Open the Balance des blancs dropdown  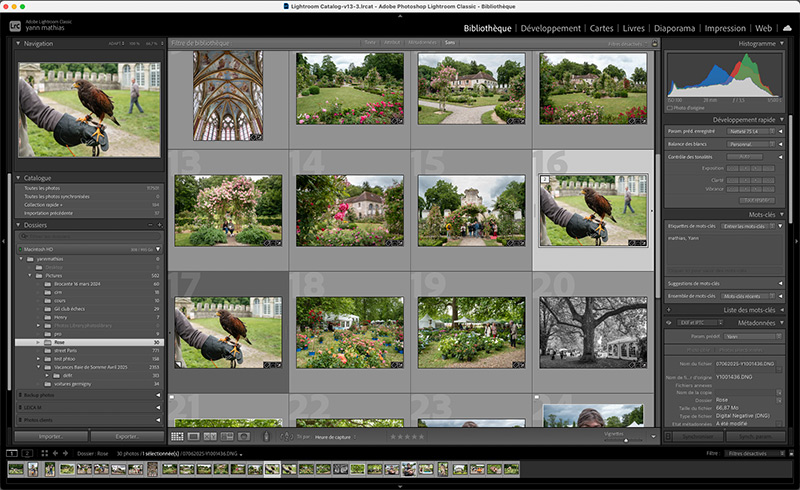point(751,144)
